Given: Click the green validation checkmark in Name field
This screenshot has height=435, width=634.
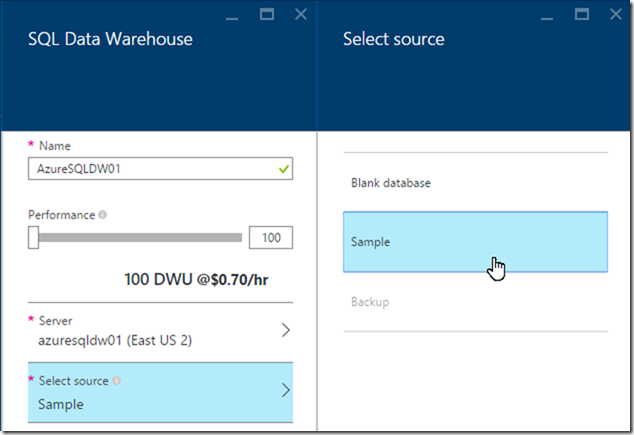Looking at the screenshot, I should 284,169.
